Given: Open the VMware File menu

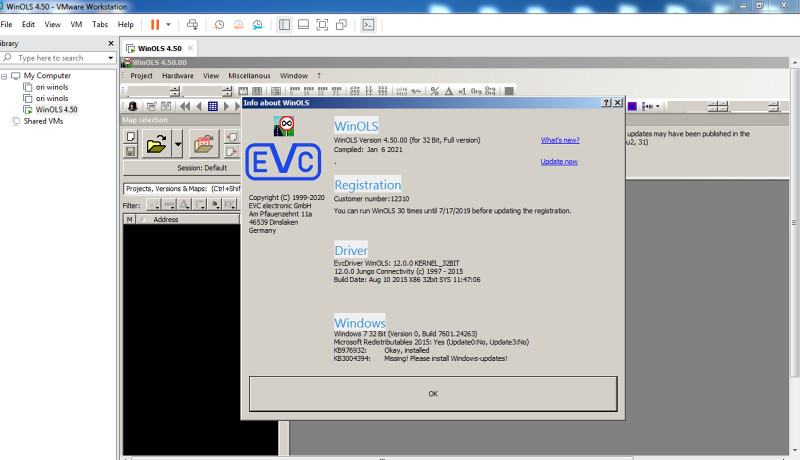Looking at the screenshot, I should [x=6, y=24].
